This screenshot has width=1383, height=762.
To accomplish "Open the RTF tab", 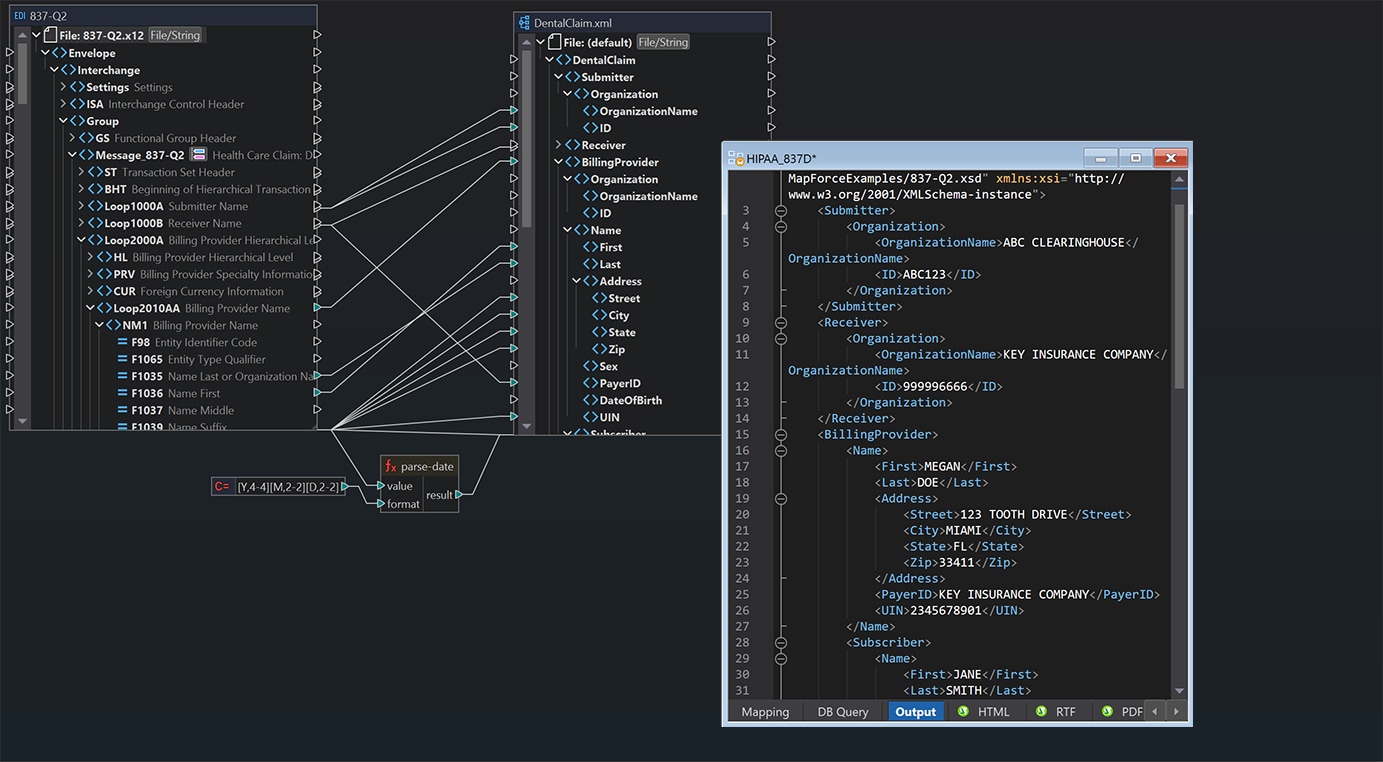I will tap(1056, 712).
